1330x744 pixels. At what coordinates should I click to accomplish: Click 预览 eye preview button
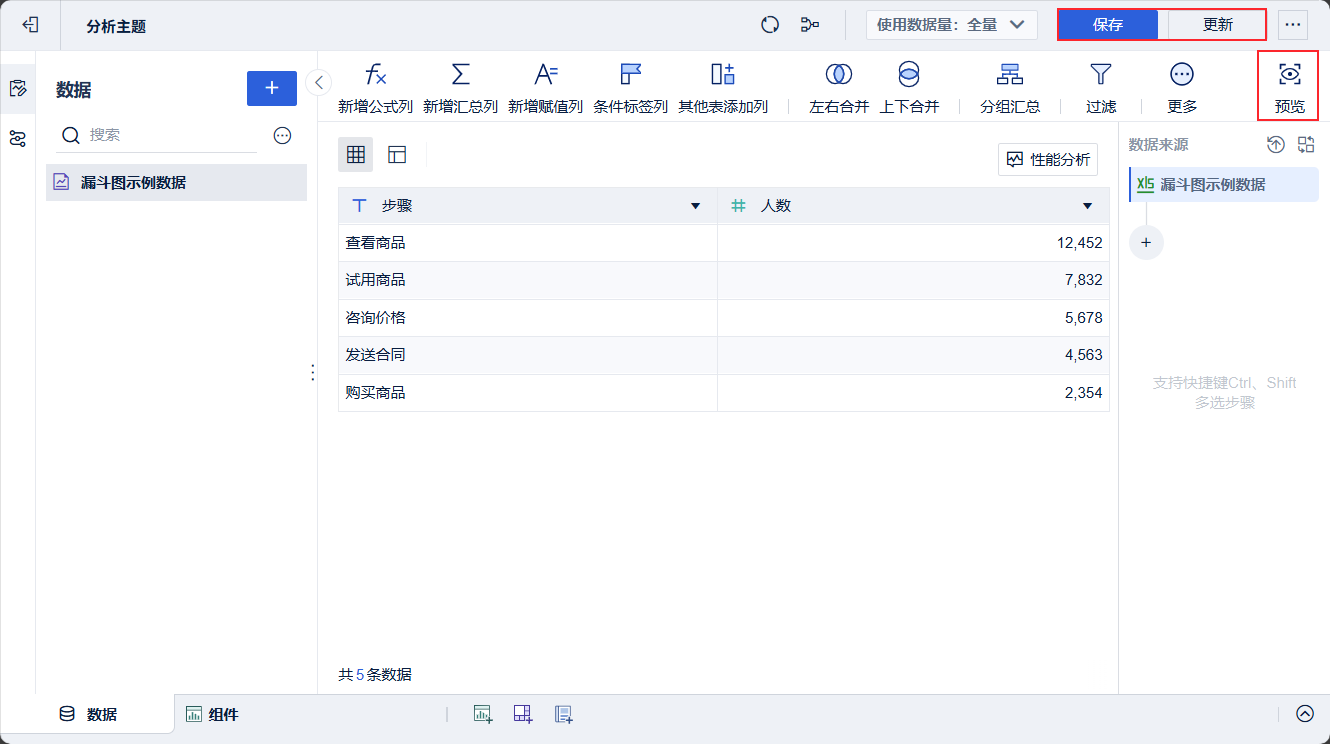tap(1289, 88)
